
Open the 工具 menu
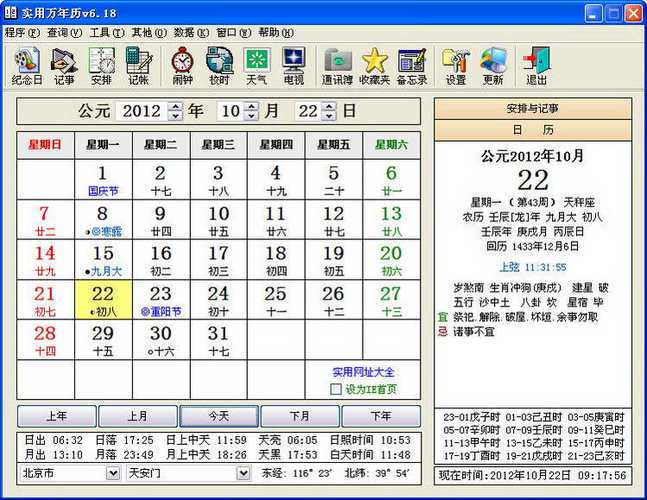coord(99,32)
